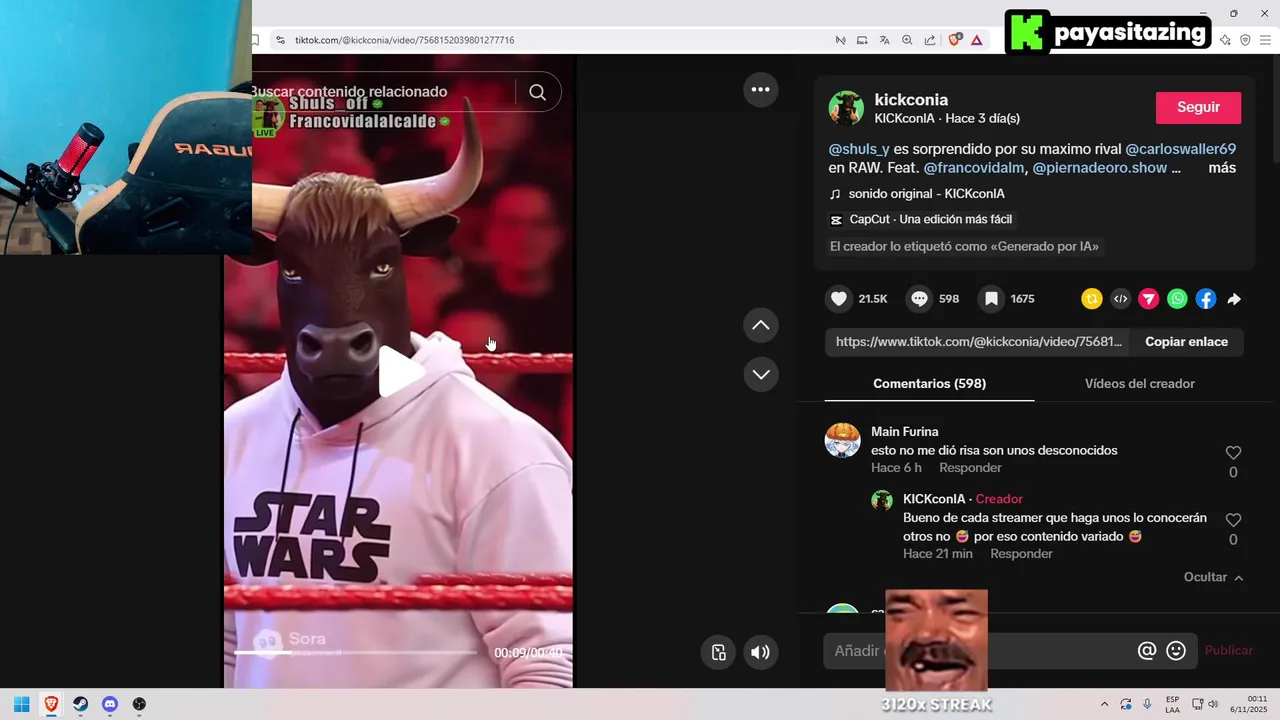
Task: Expand the system tray hidden icons chevron
Action: (1104, 704)
